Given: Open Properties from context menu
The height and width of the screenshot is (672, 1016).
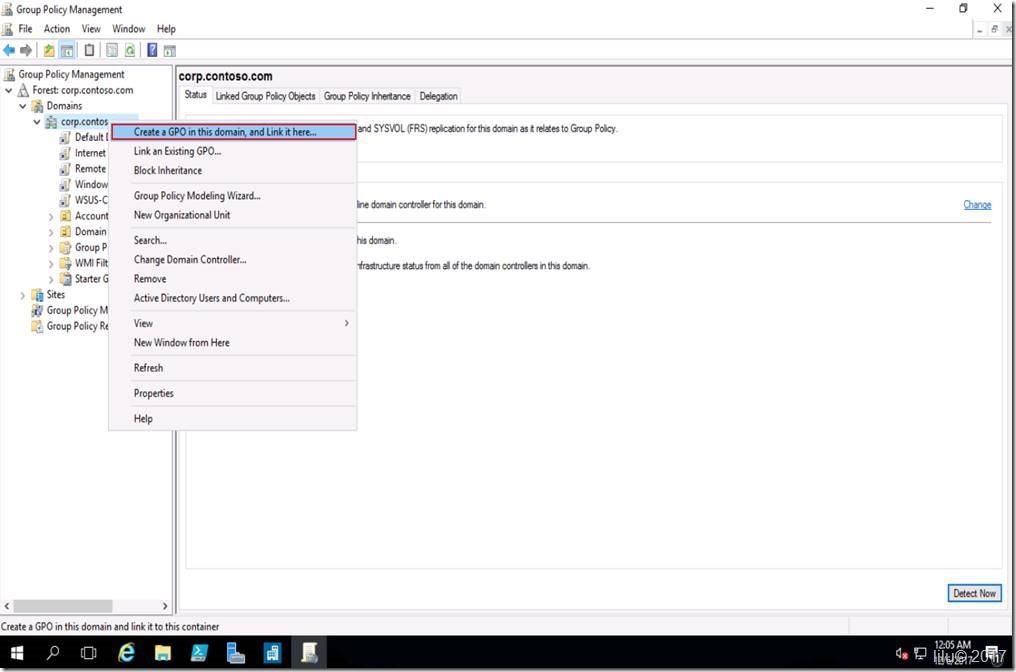Looking at the screenshot, I should click(233, 393).
